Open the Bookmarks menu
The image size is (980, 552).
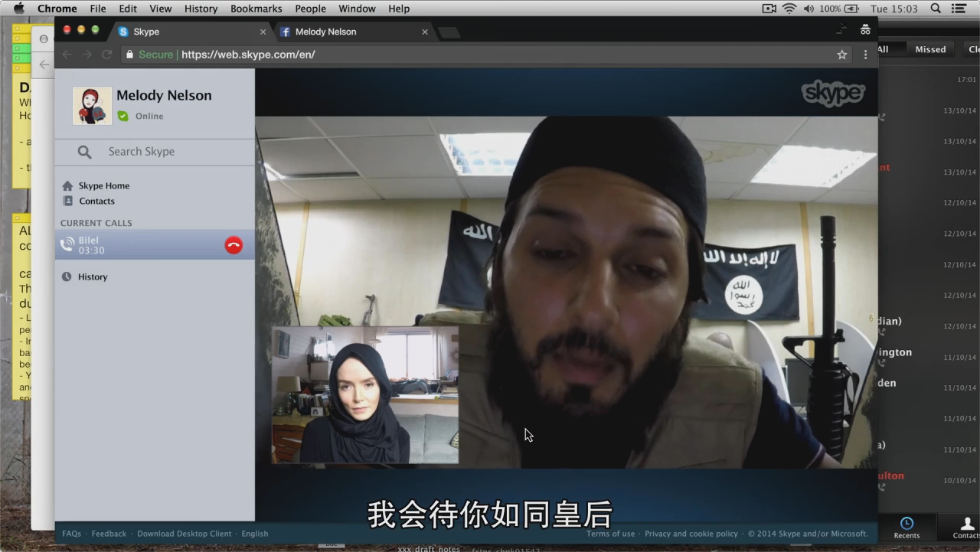256,9
